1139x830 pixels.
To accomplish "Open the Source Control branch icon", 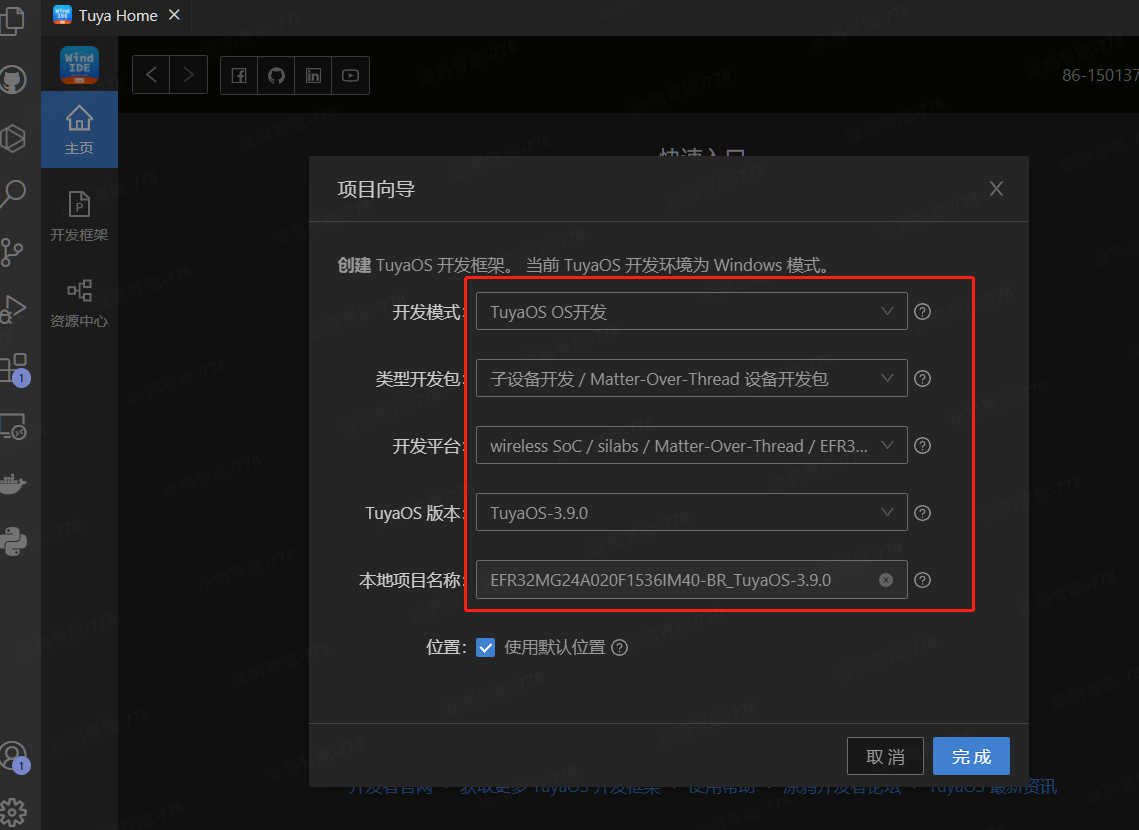I will (12, 253).
